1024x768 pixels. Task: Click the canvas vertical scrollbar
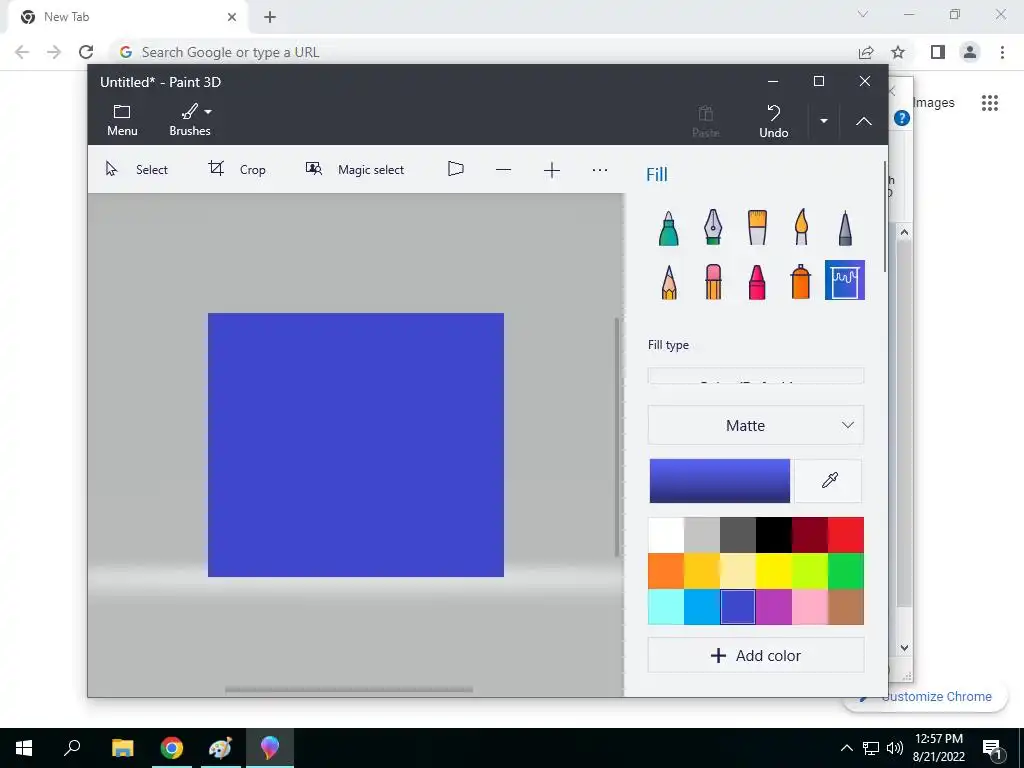(x=616, y=437)
